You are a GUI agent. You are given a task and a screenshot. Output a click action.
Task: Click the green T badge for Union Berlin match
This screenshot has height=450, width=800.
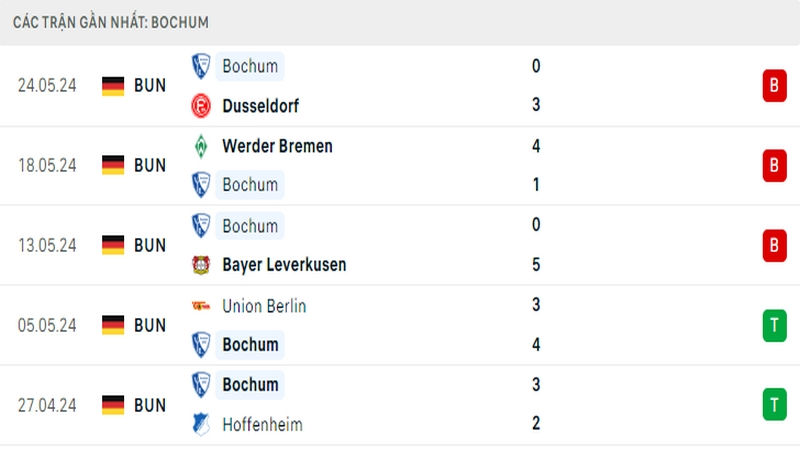[x=774, y=325]
